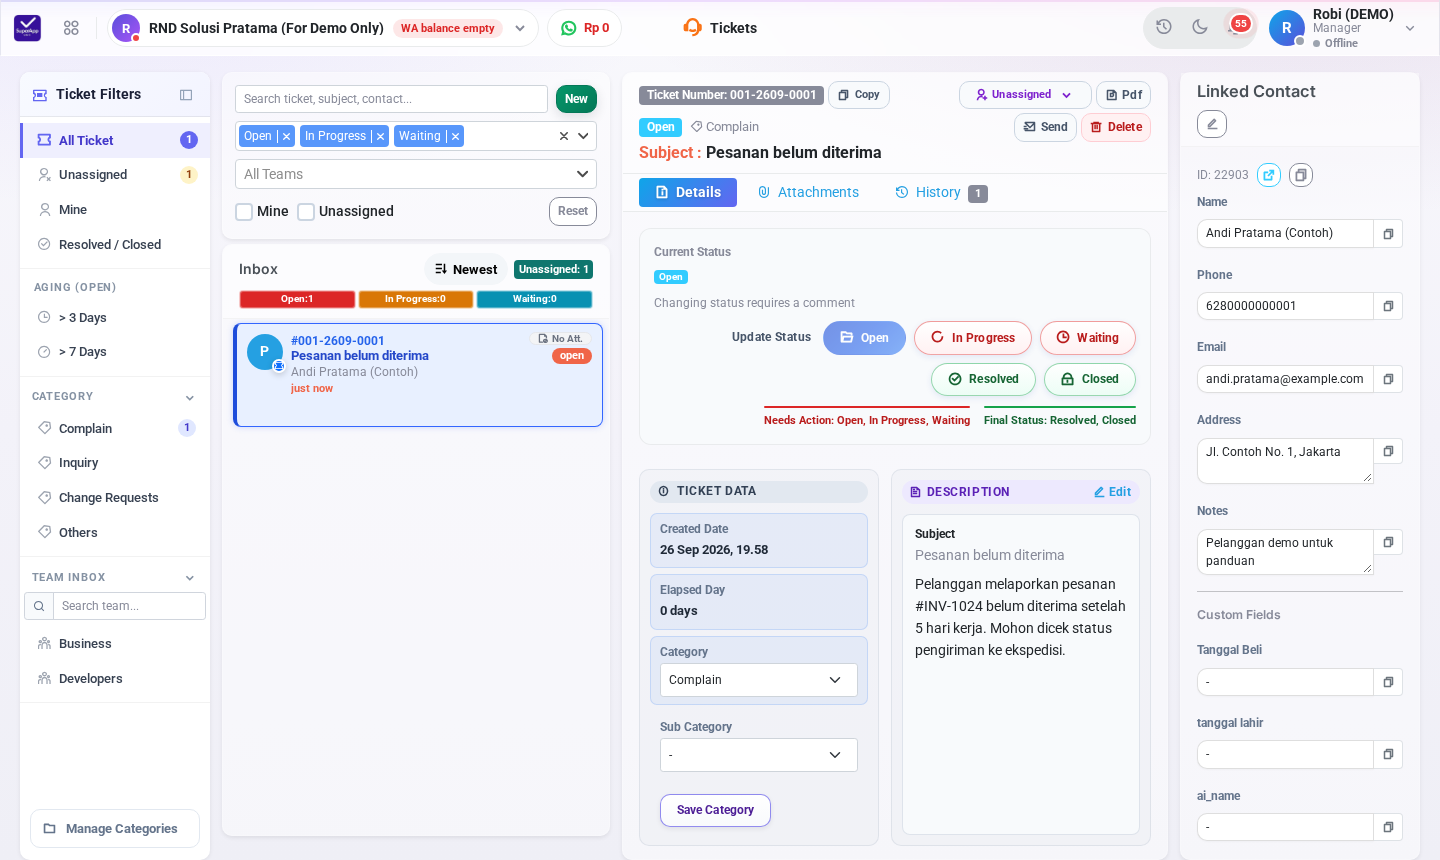Copy contact ID 22903 icon
Viewport: 1440px width, 860px height.
pos(1301,175)
